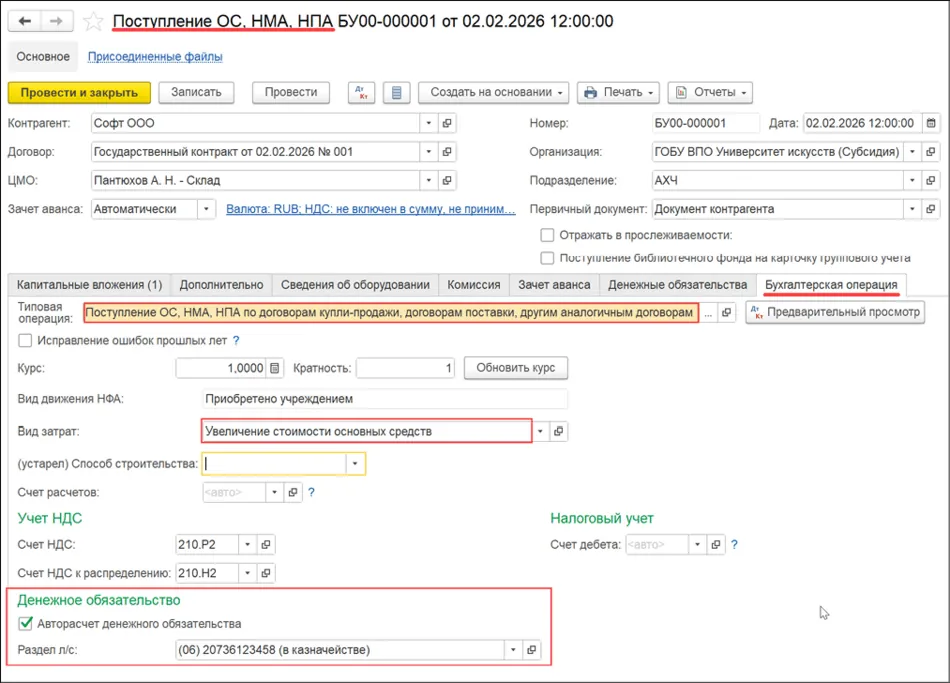
Task: Open Раздел л/с record icon
Action: pyautogui.click(x=531, y=650)
